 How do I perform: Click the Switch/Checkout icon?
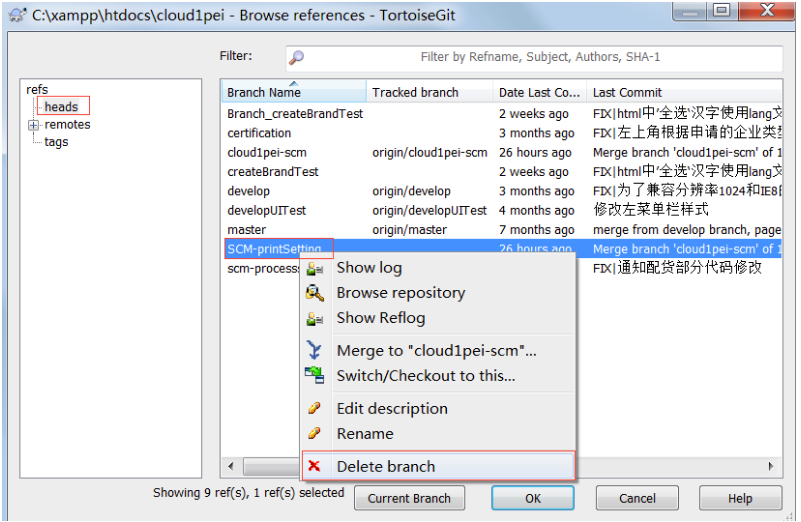pyautogui.click(x=315, y=376)
